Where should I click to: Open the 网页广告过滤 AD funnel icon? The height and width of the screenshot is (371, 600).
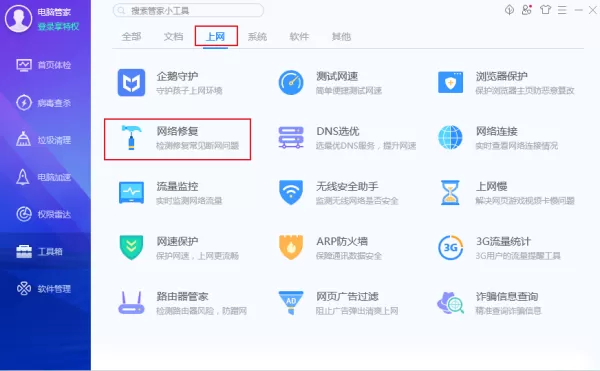click(291, 303)
